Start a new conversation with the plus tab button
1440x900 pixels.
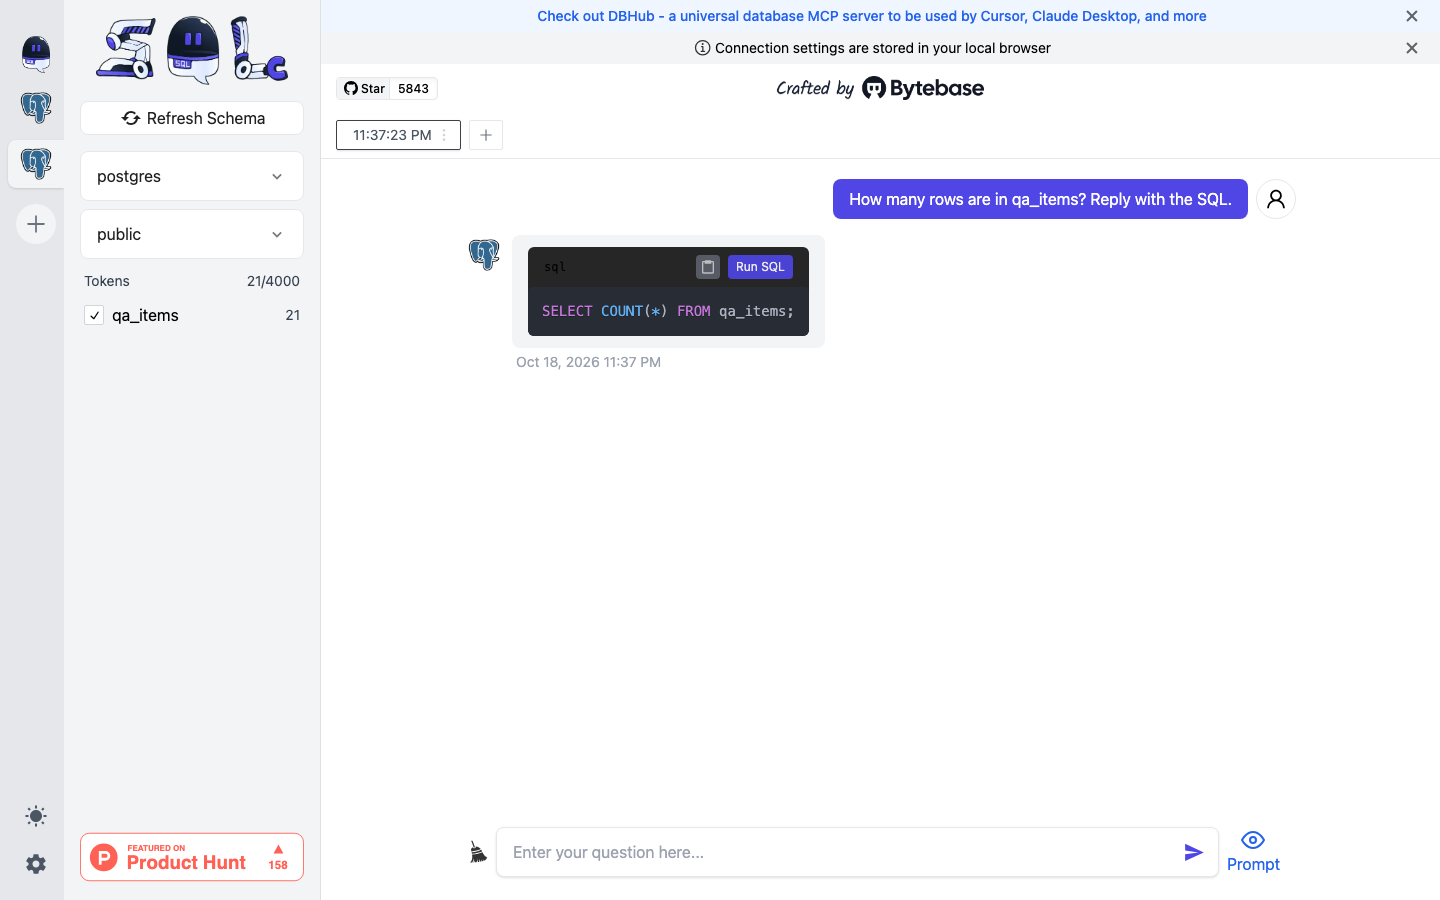click(486, 135)
